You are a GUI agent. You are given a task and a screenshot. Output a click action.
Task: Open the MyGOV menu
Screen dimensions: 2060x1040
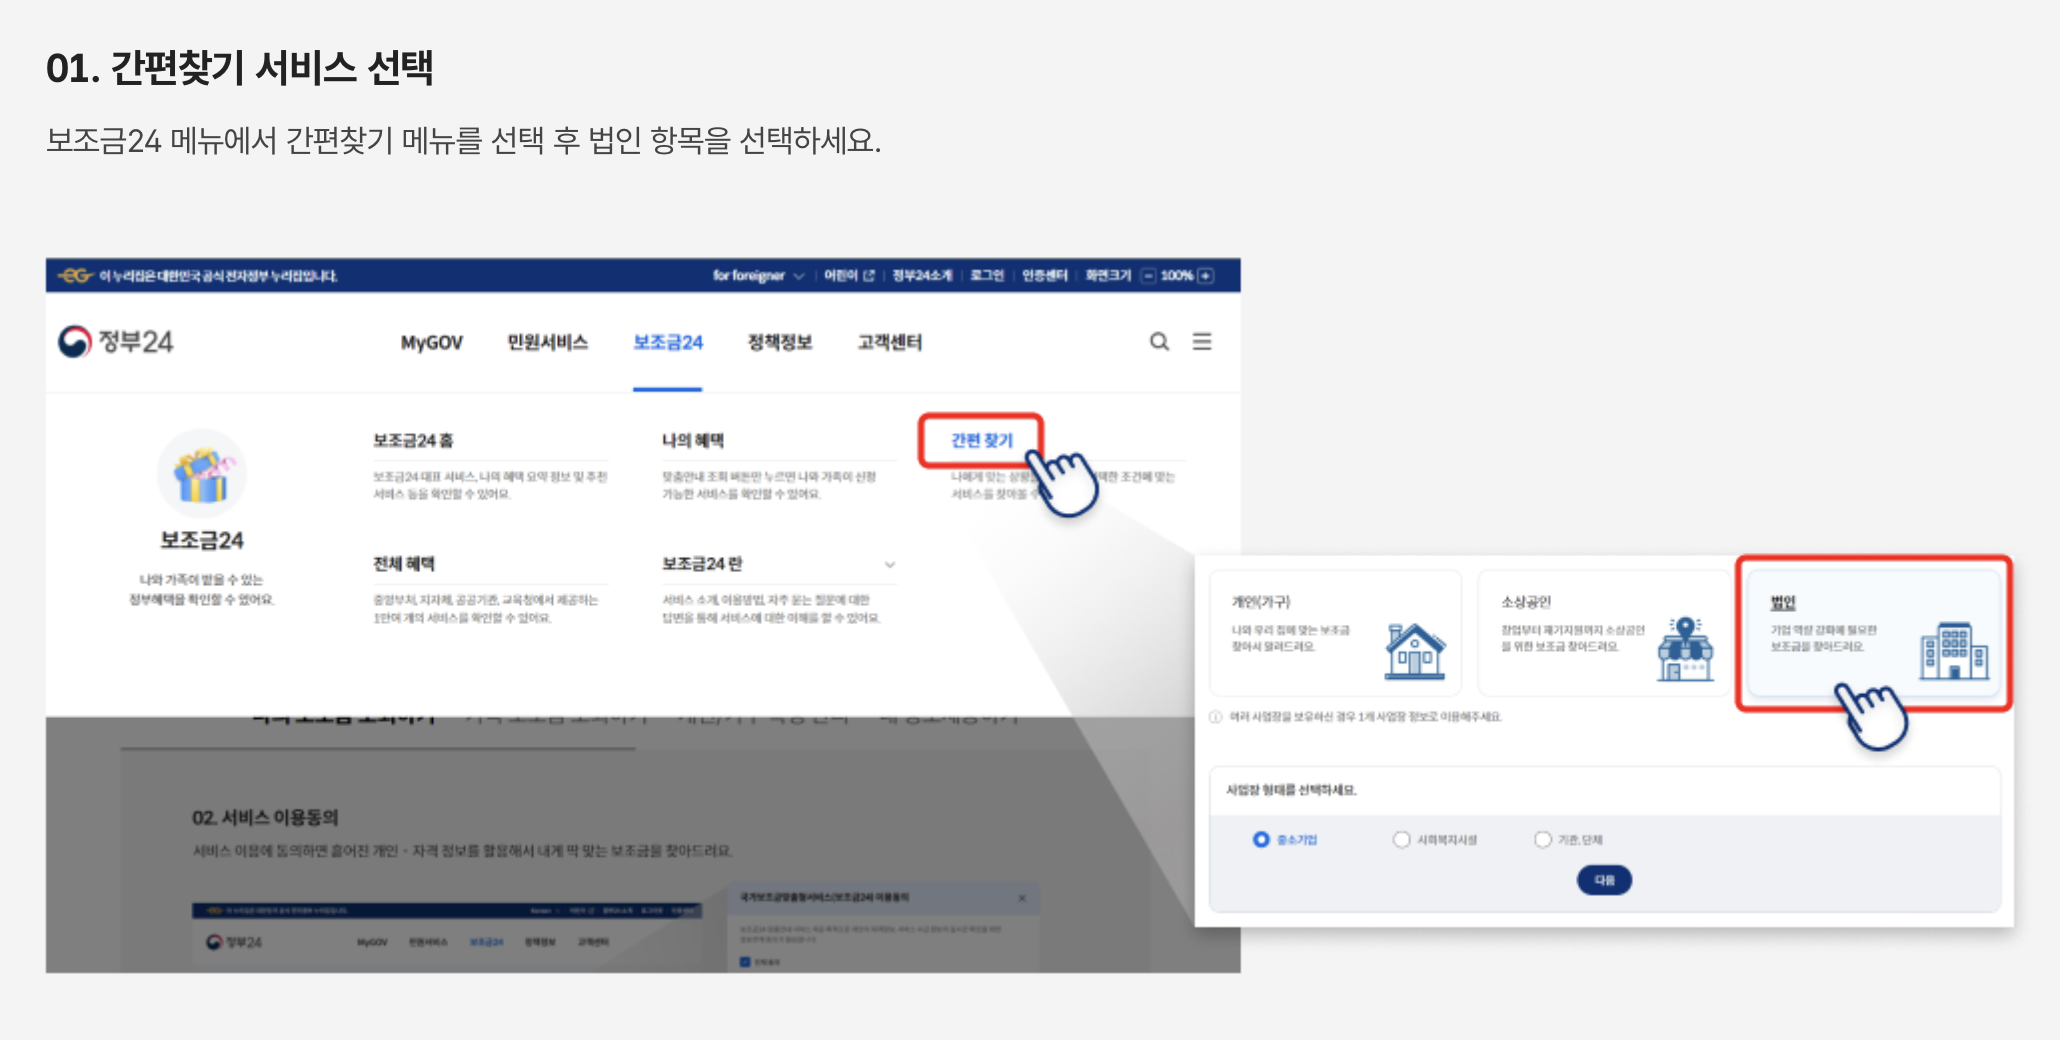[x=432, y=343]
